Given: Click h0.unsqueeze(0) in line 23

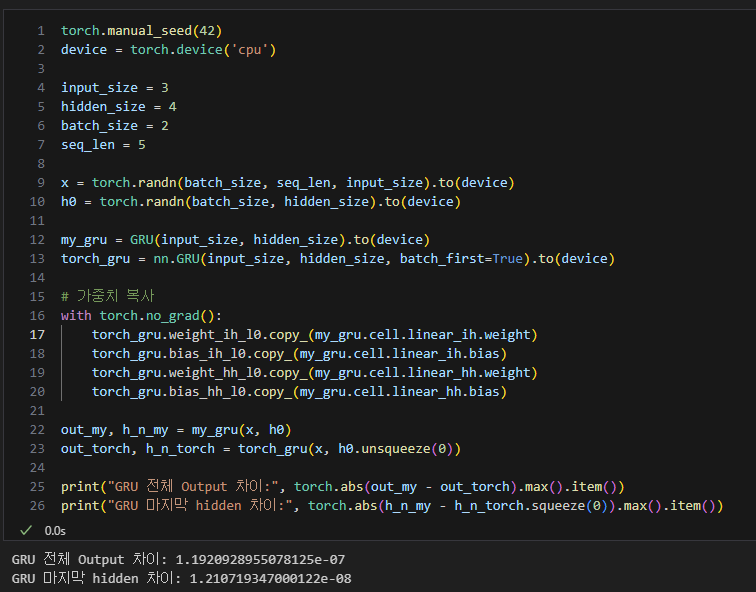Looking at the screenshot, I should click(x=395, y=449).
